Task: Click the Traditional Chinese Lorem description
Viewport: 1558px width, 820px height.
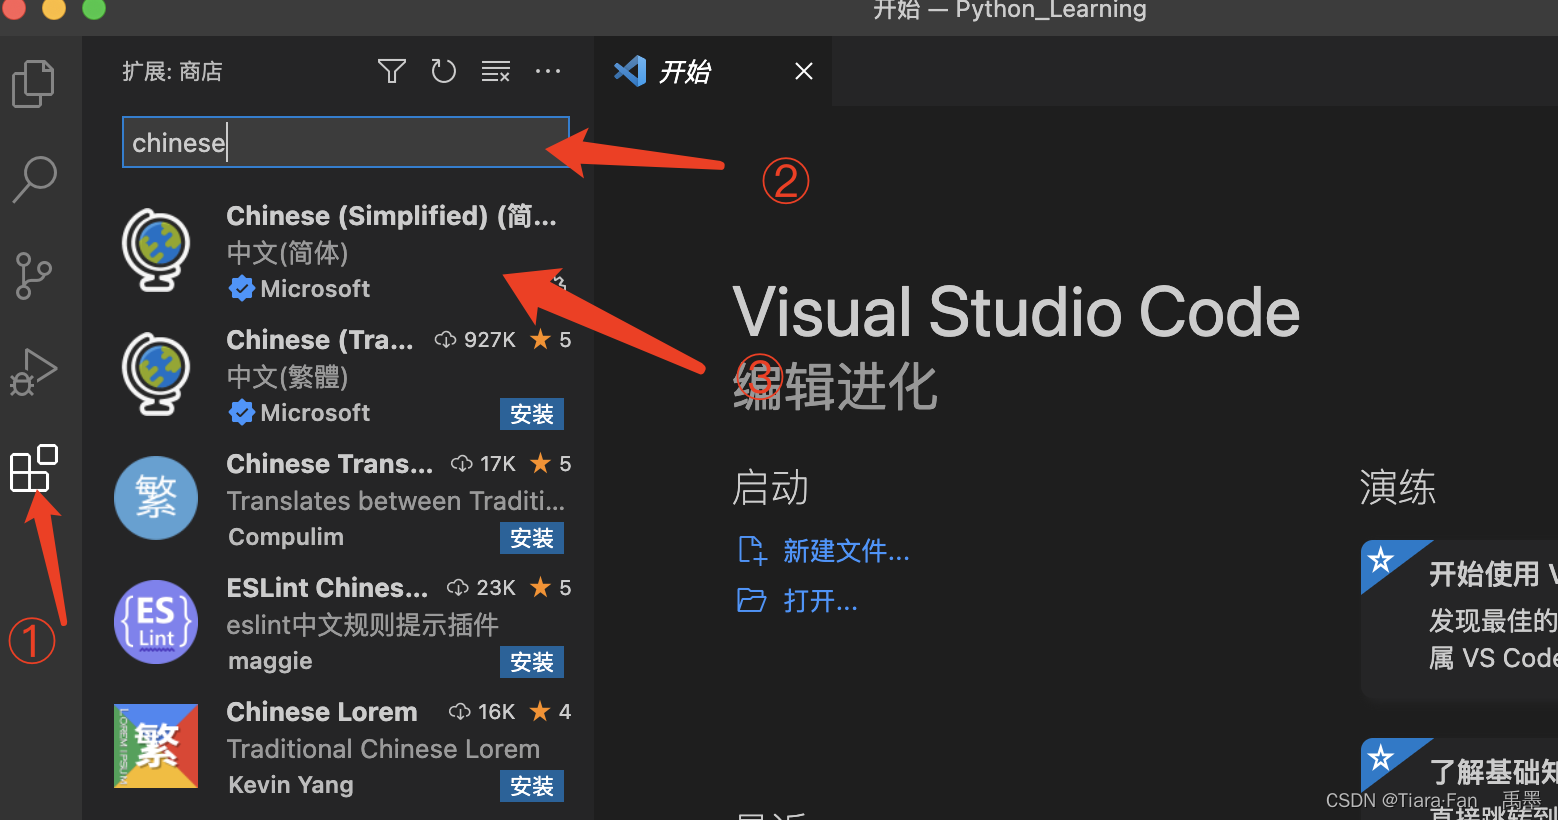Action: click(383, 749)
